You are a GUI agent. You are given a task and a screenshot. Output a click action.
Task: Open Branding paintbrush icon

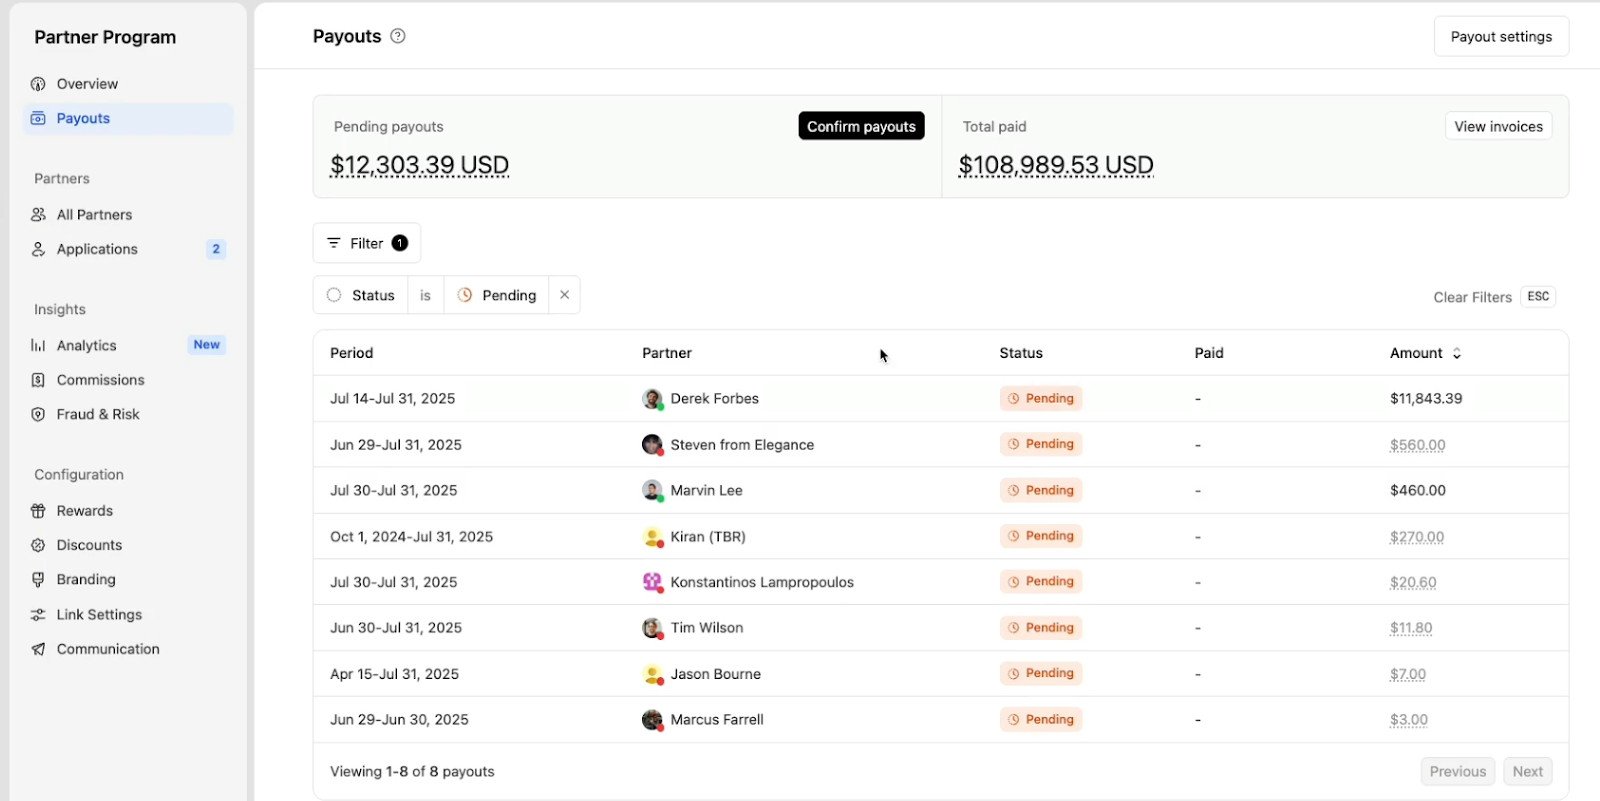click(38, 580)
